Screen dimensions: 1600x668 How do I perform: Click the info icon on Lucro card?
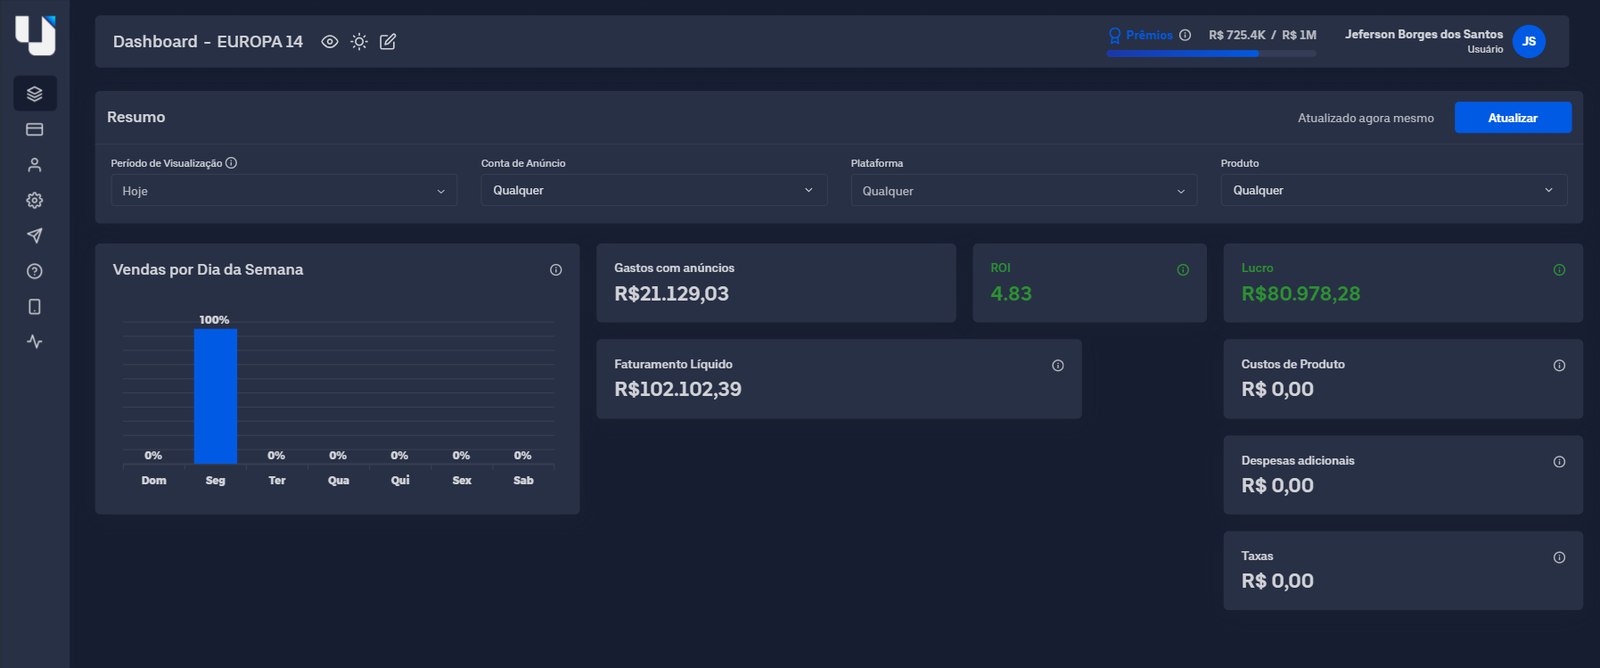1559,270
